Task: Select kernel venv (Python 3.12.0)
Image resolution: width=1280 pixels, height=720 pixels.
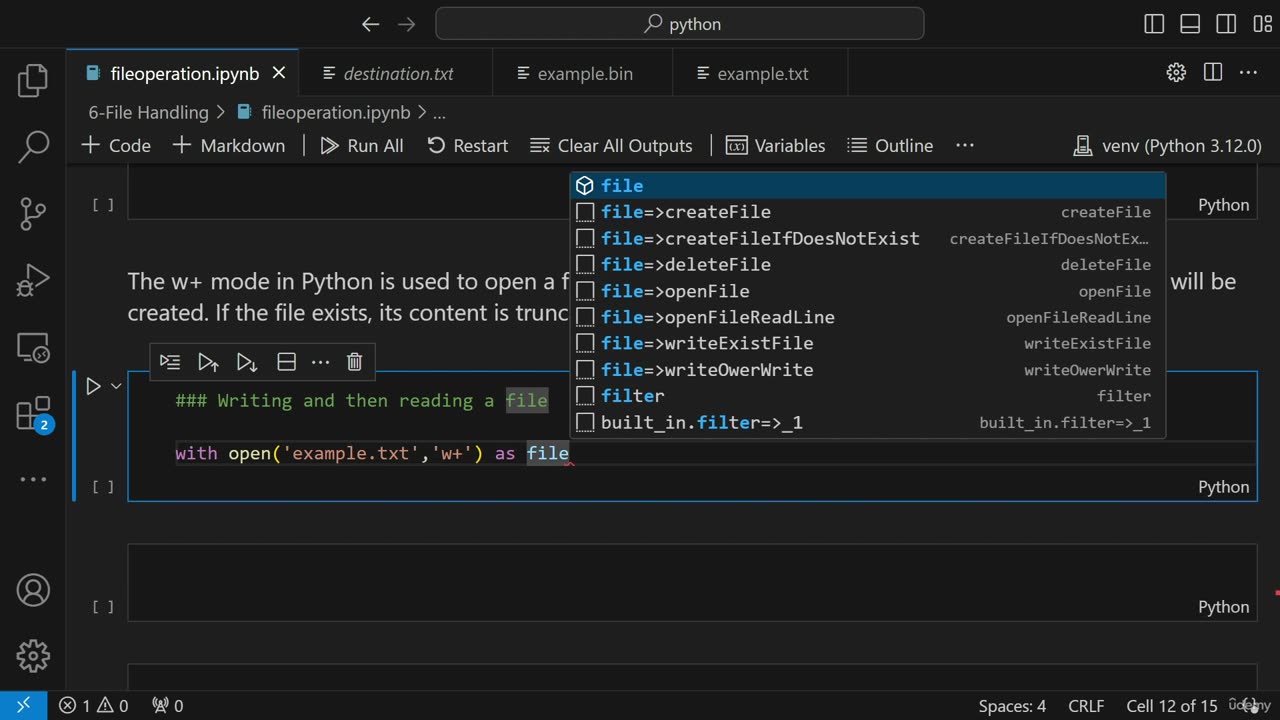Action: [x=1167, y=145]
